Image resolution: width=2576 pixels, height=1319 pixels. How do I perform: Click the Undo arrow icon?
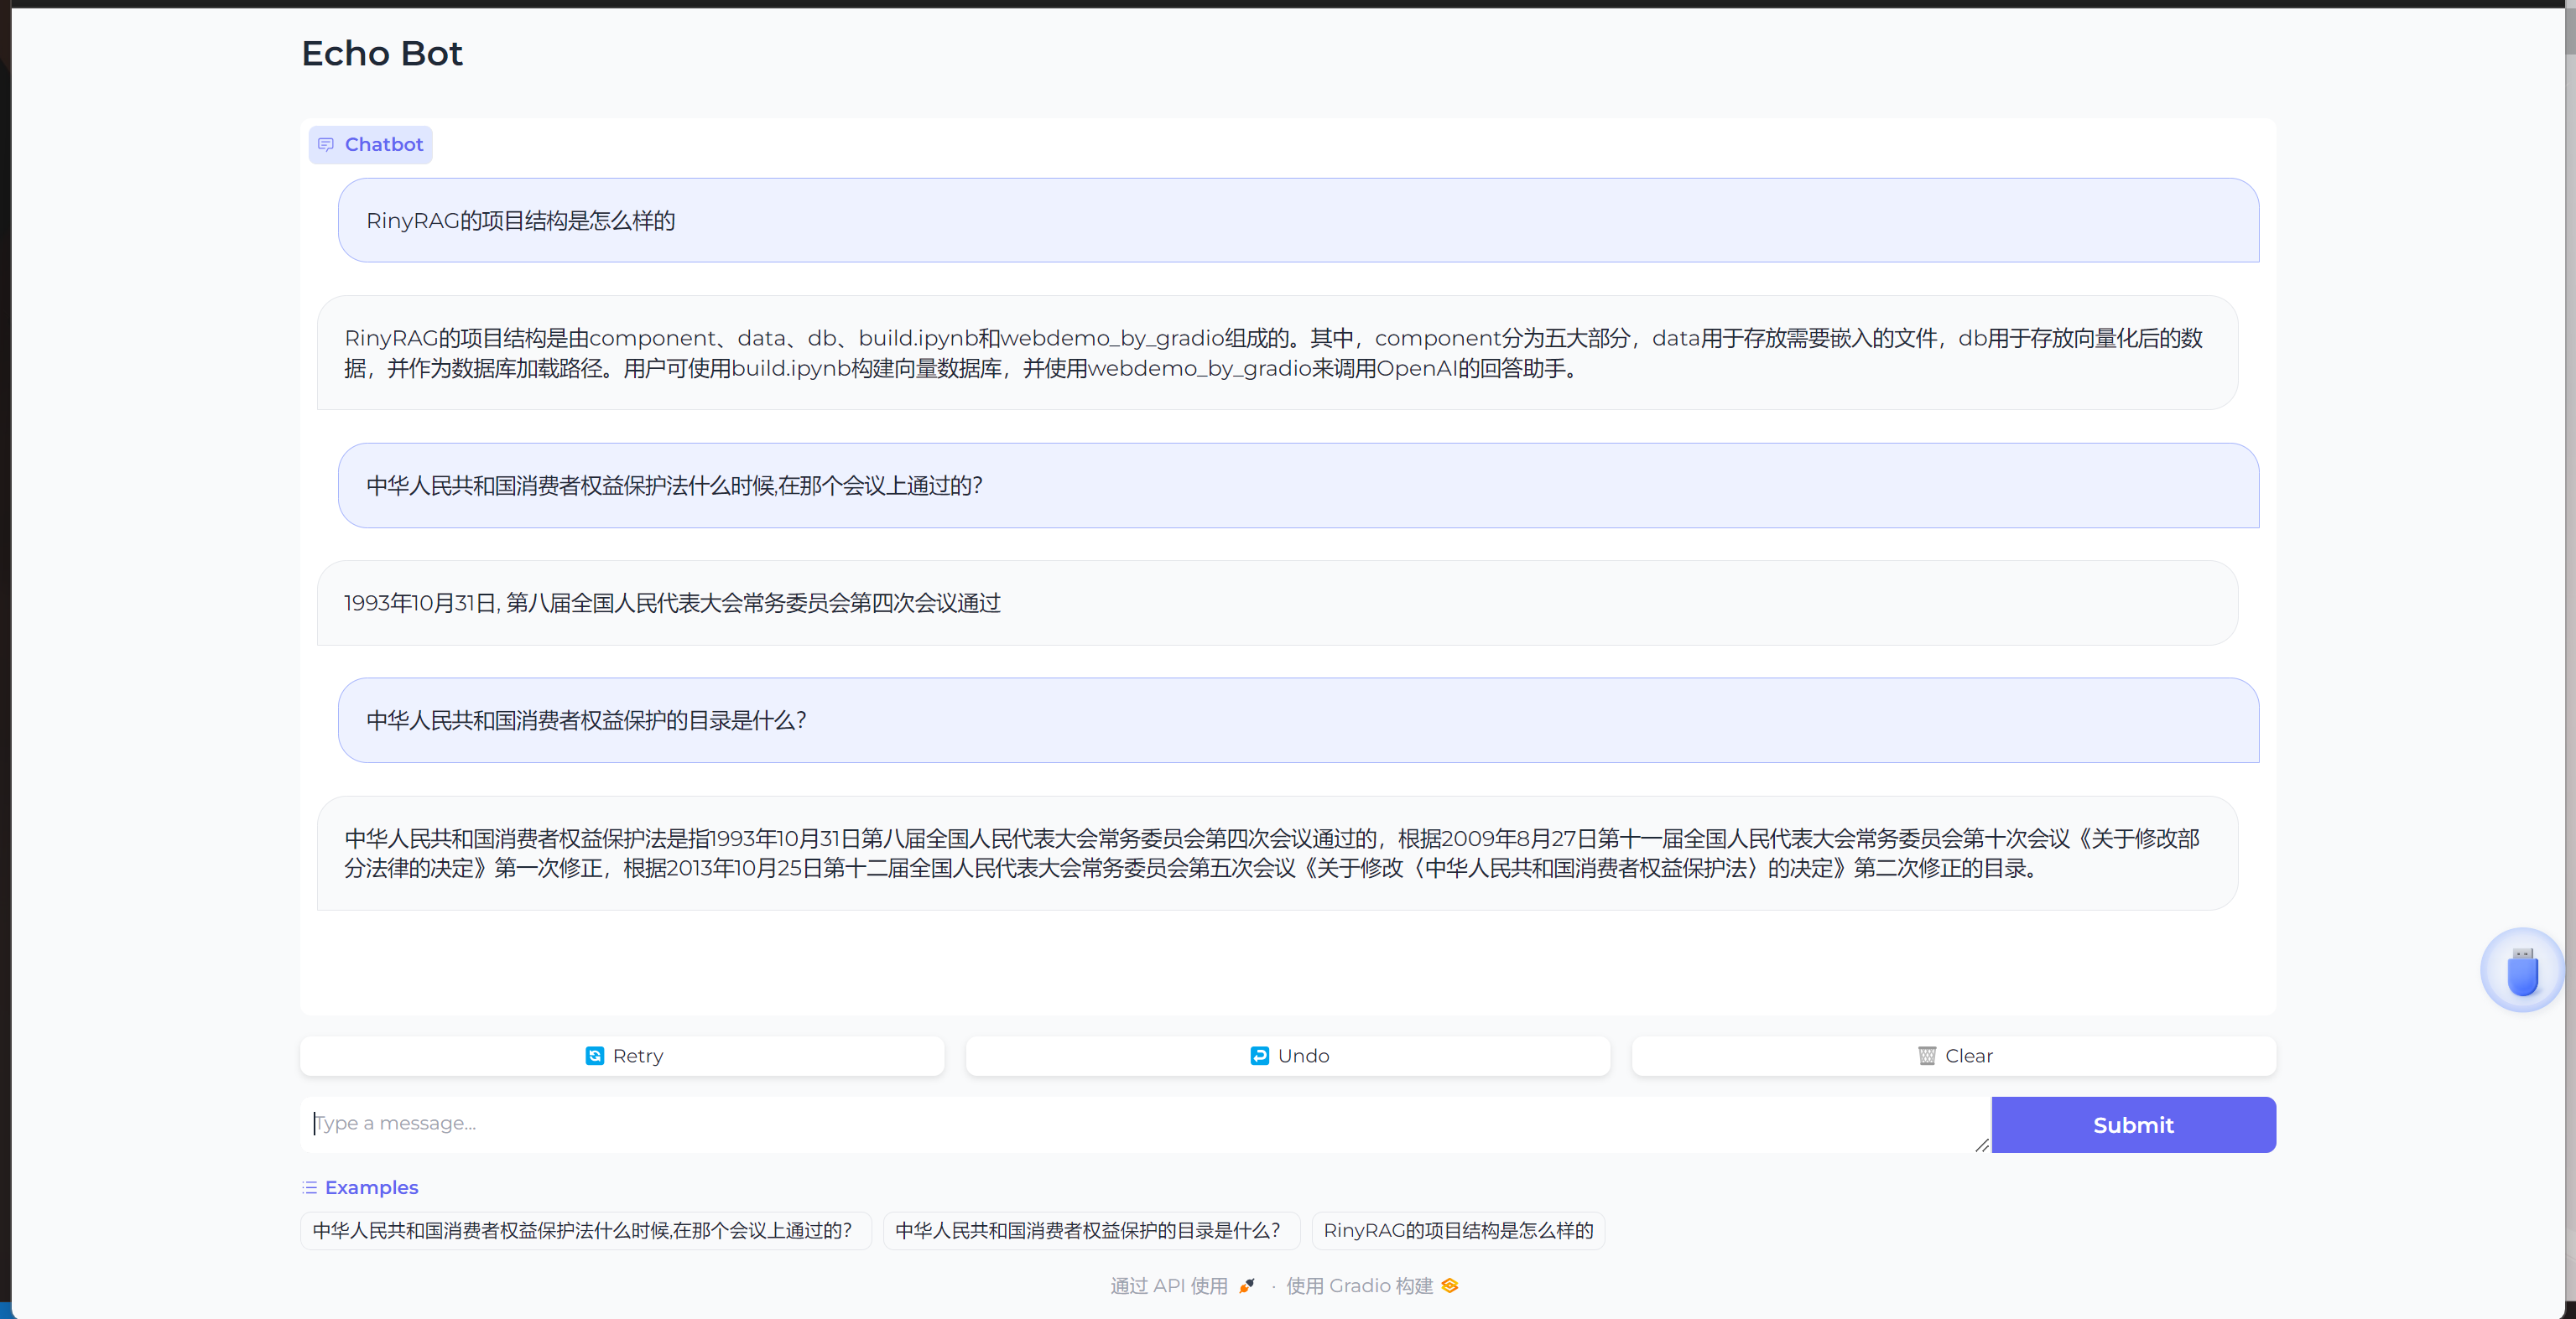tap(1259, 1056)
